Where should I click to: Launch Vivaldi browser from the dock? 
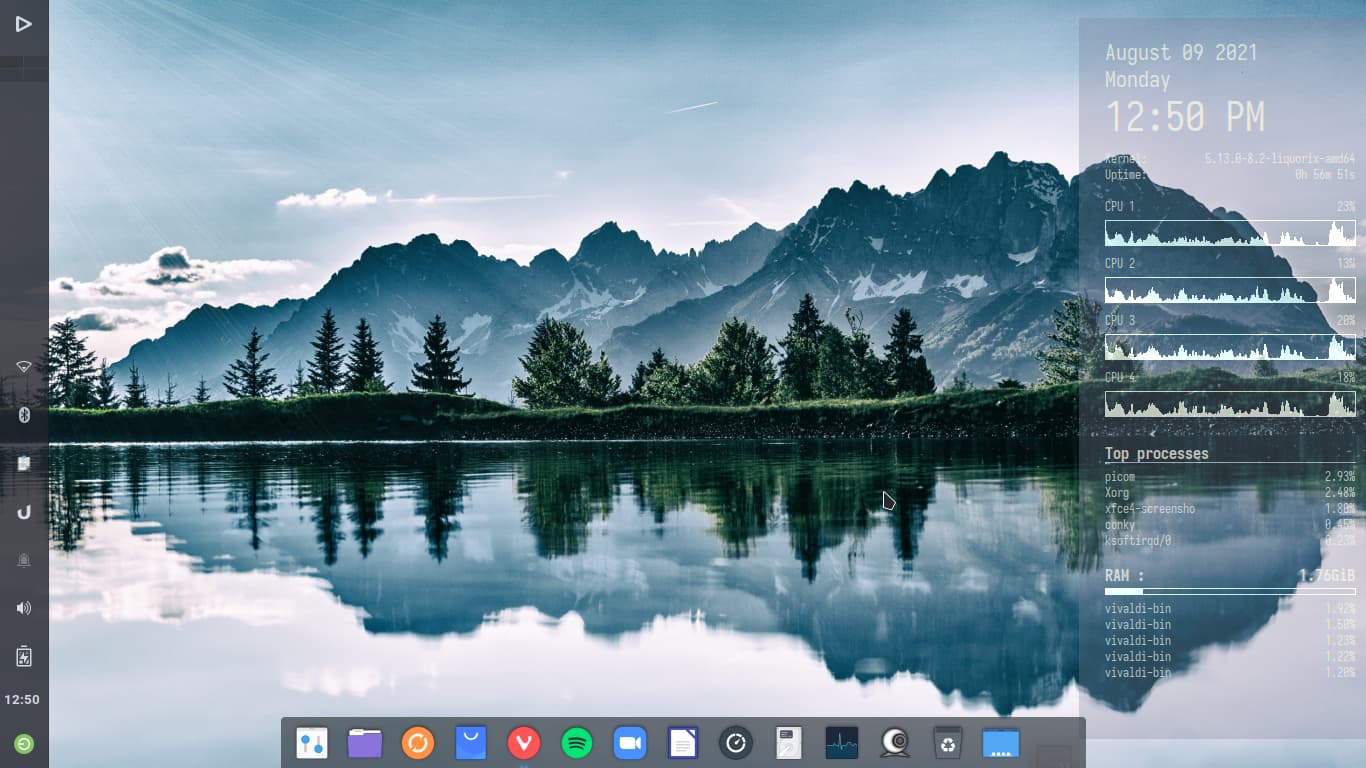pos(524,743)
